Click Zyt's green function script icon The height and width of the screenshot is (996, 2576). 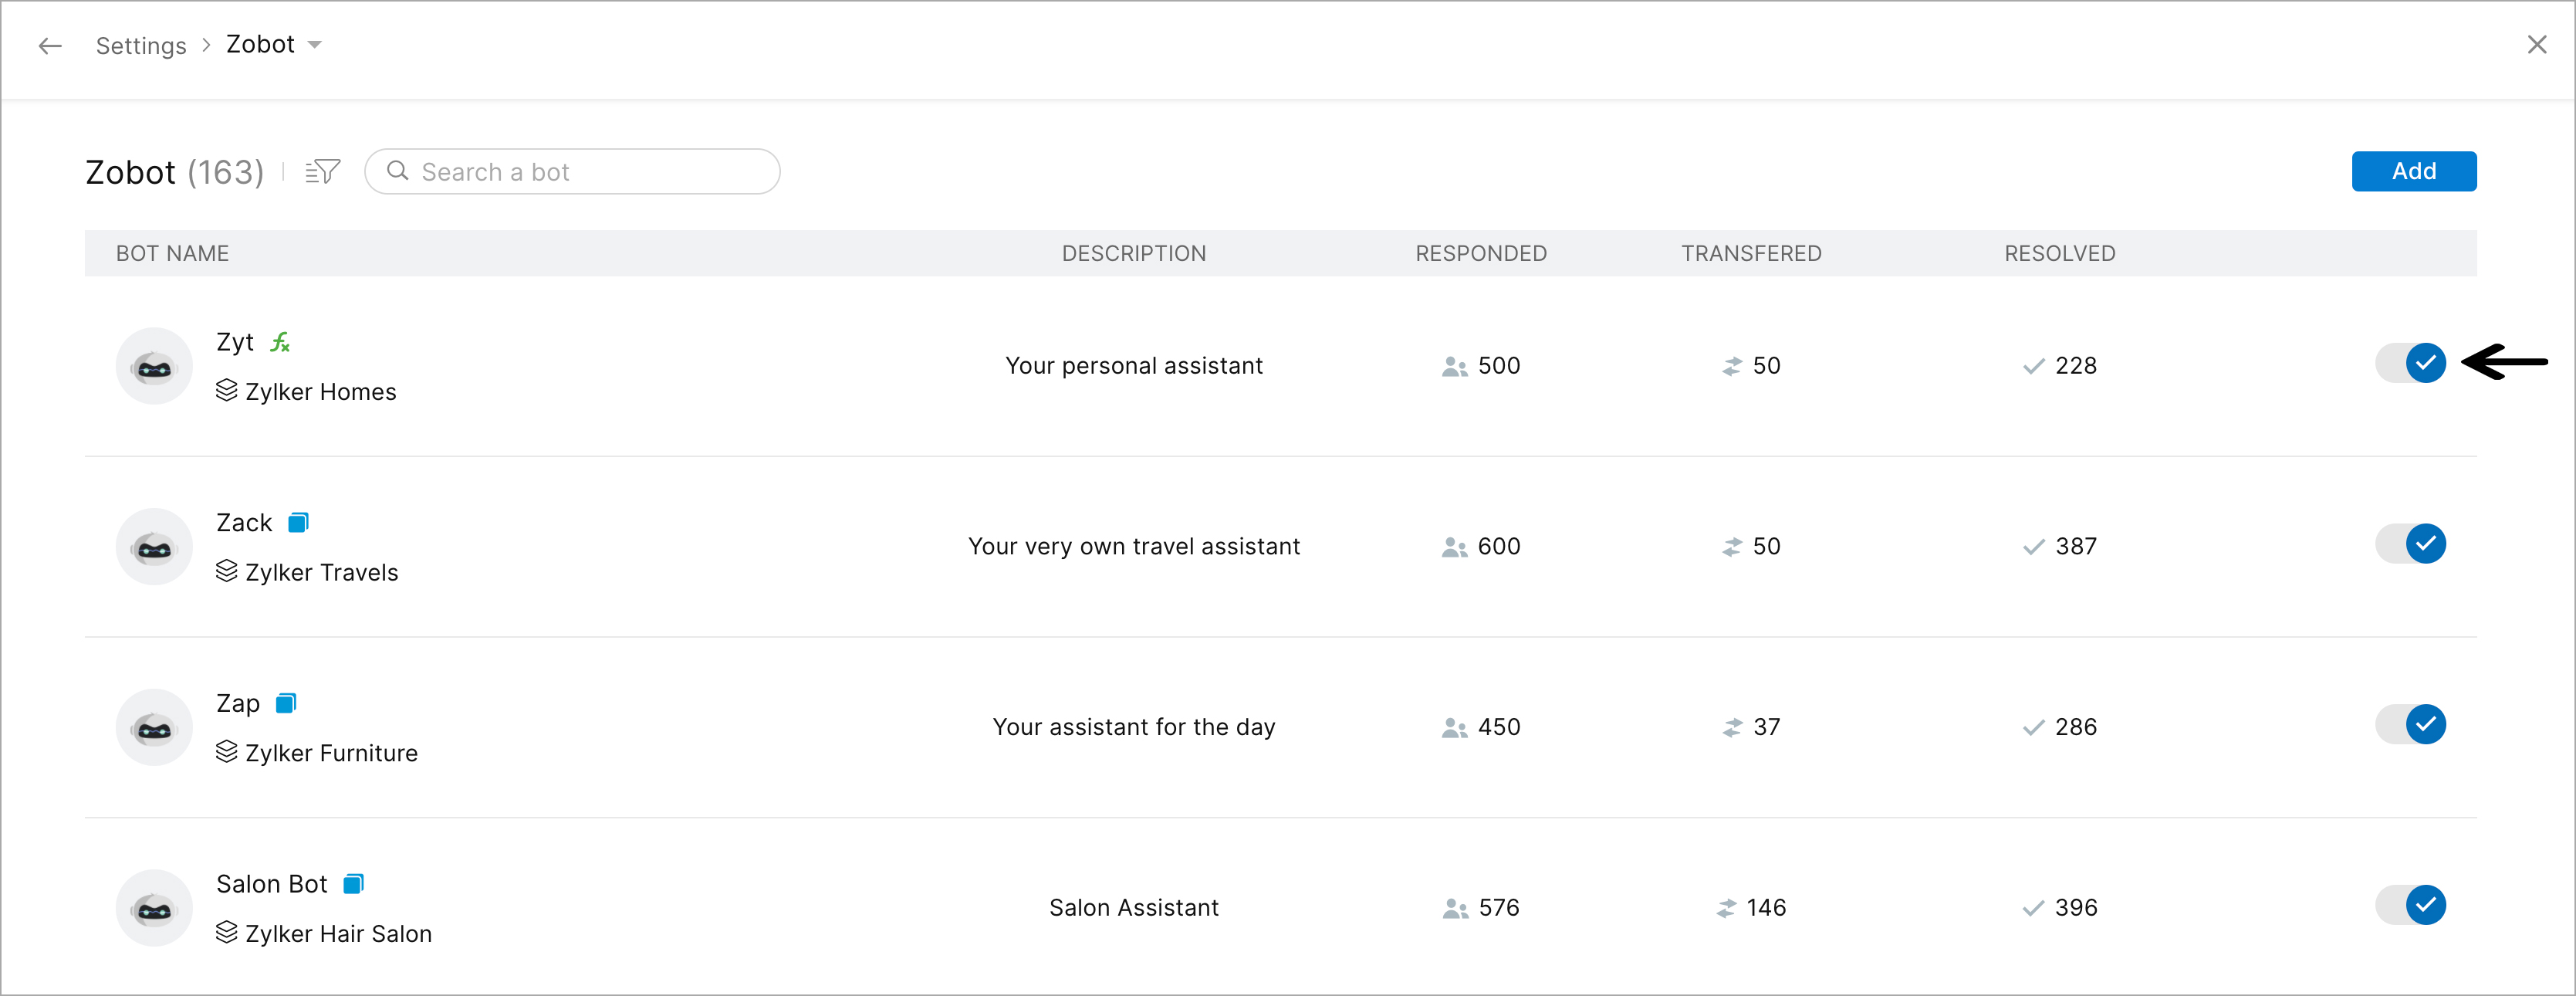coord(280,343)
